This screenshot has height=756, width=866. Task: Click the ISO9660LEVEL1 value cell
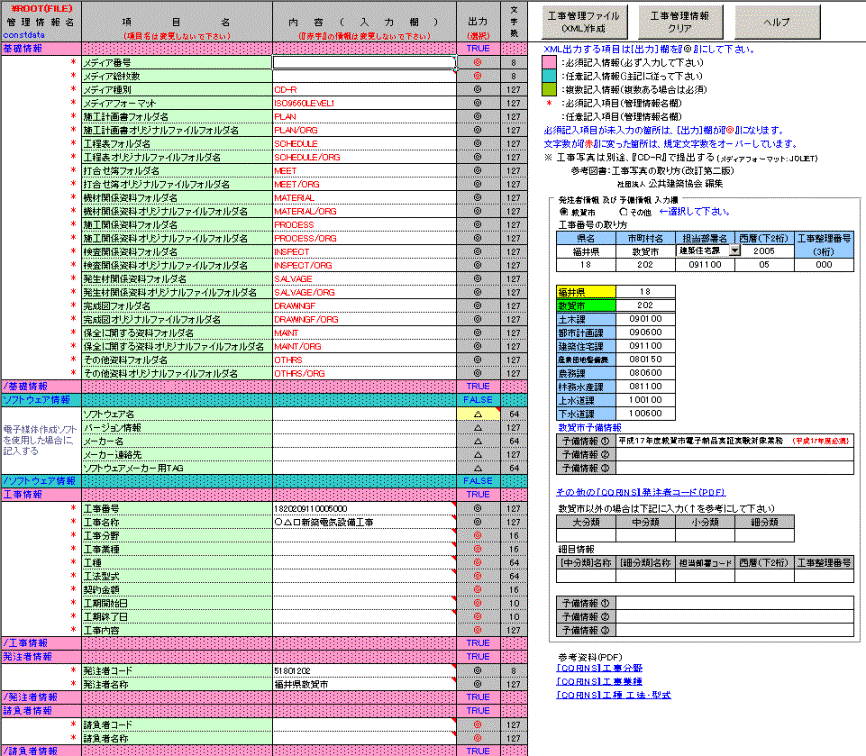[365, 103]
